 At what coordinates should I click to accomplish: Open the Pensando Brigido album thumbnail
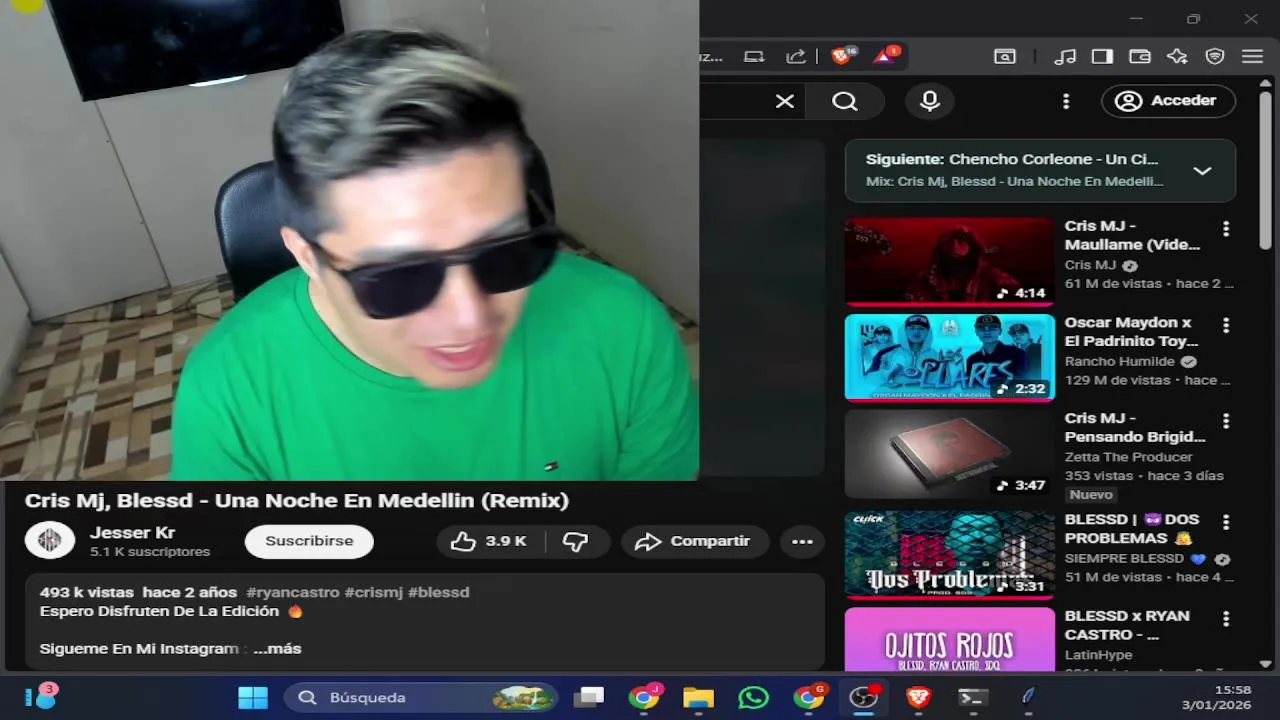950,454
